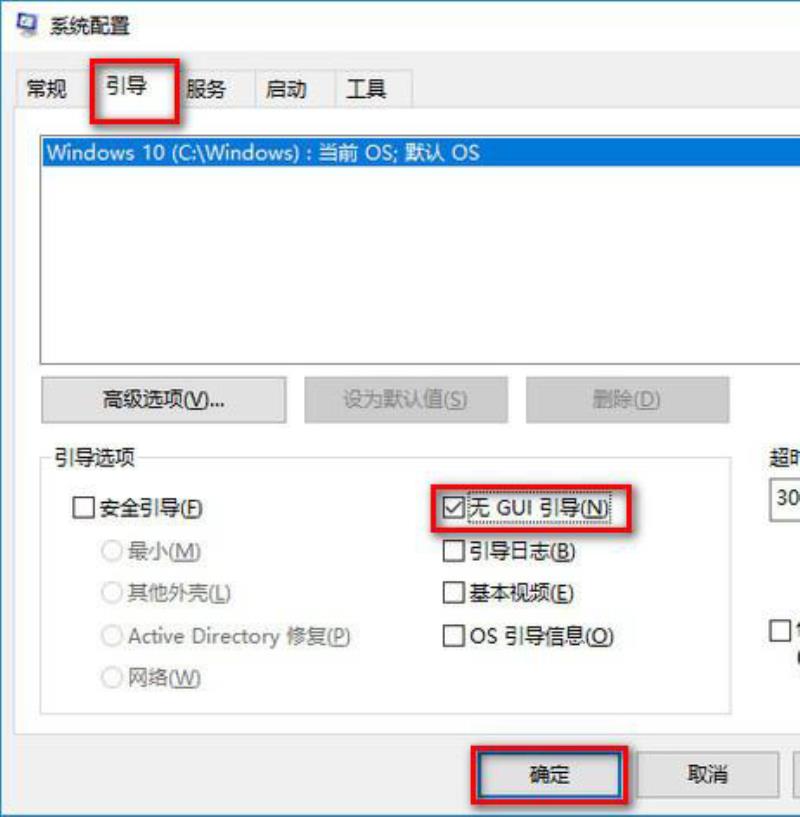
Task: Open the 引导 tab
Action: coord(126,85)
